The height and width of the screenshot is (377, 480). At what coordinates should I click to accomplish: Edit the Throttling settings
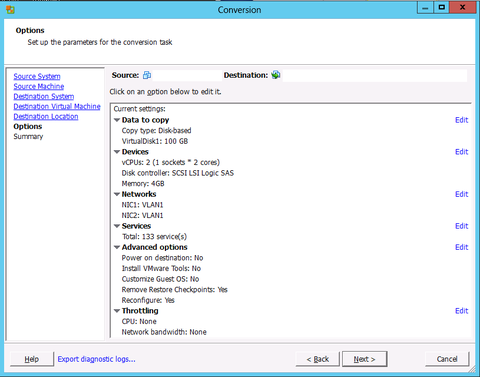coord(462,311)
